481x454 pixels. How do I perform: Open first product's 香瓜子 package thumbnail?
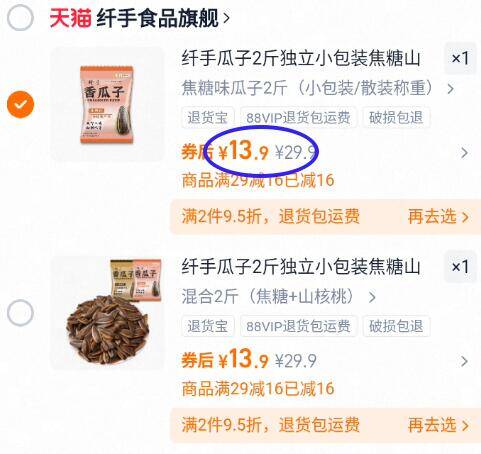tap(107, 104)
